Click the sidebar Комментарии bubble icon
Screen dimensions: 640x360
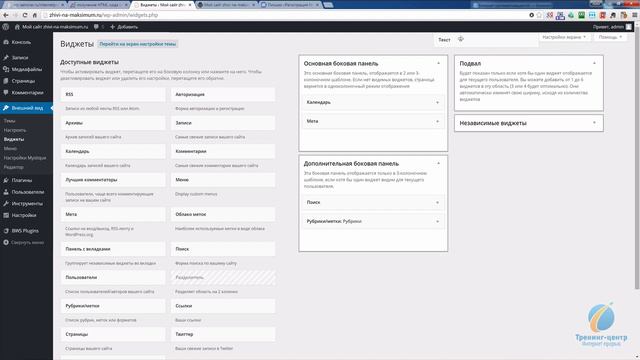[6, 93]
